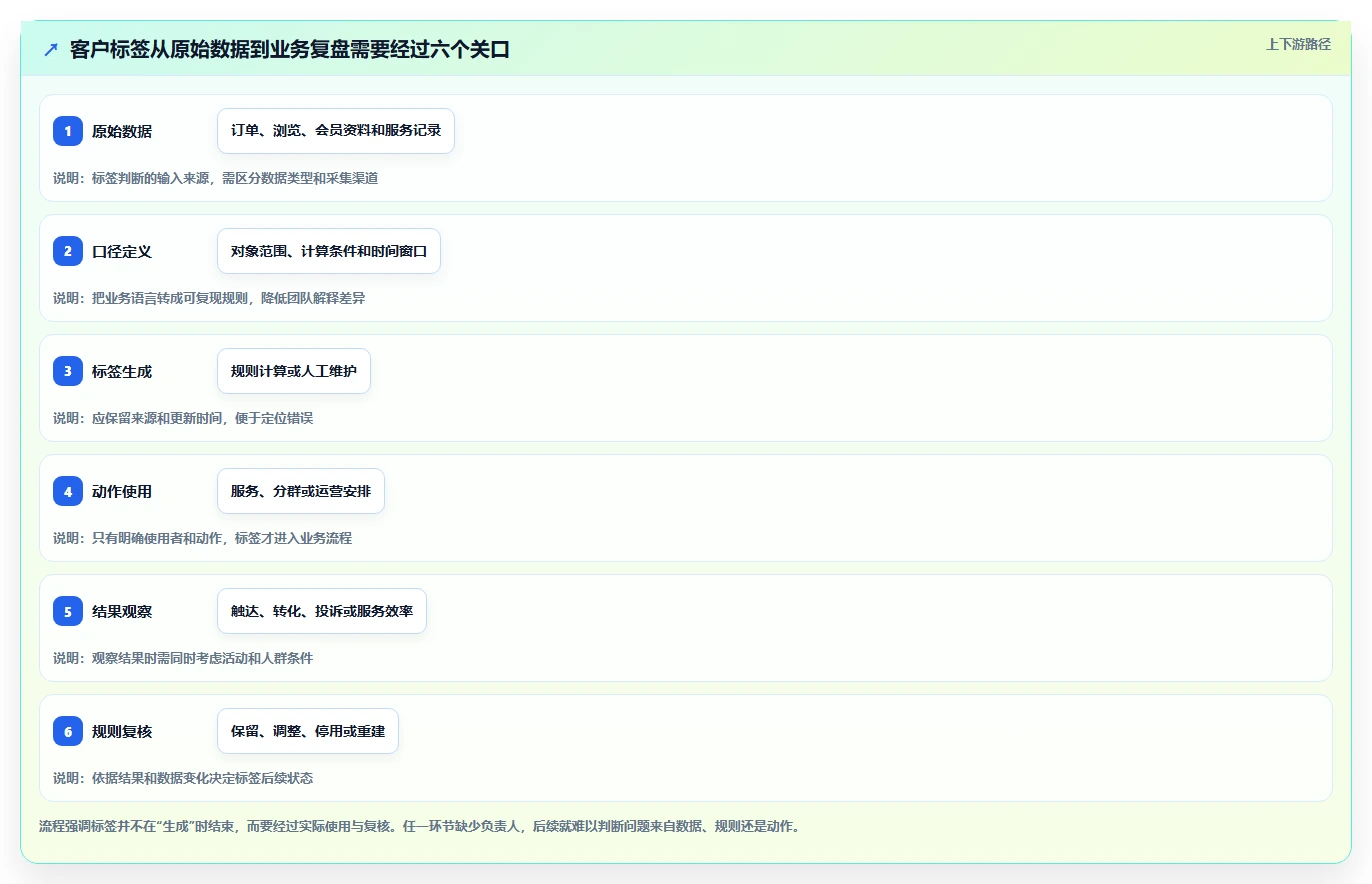Click the 对象范围、计算条件和时间窗口 chip
1372x884 pixels.
329,251
